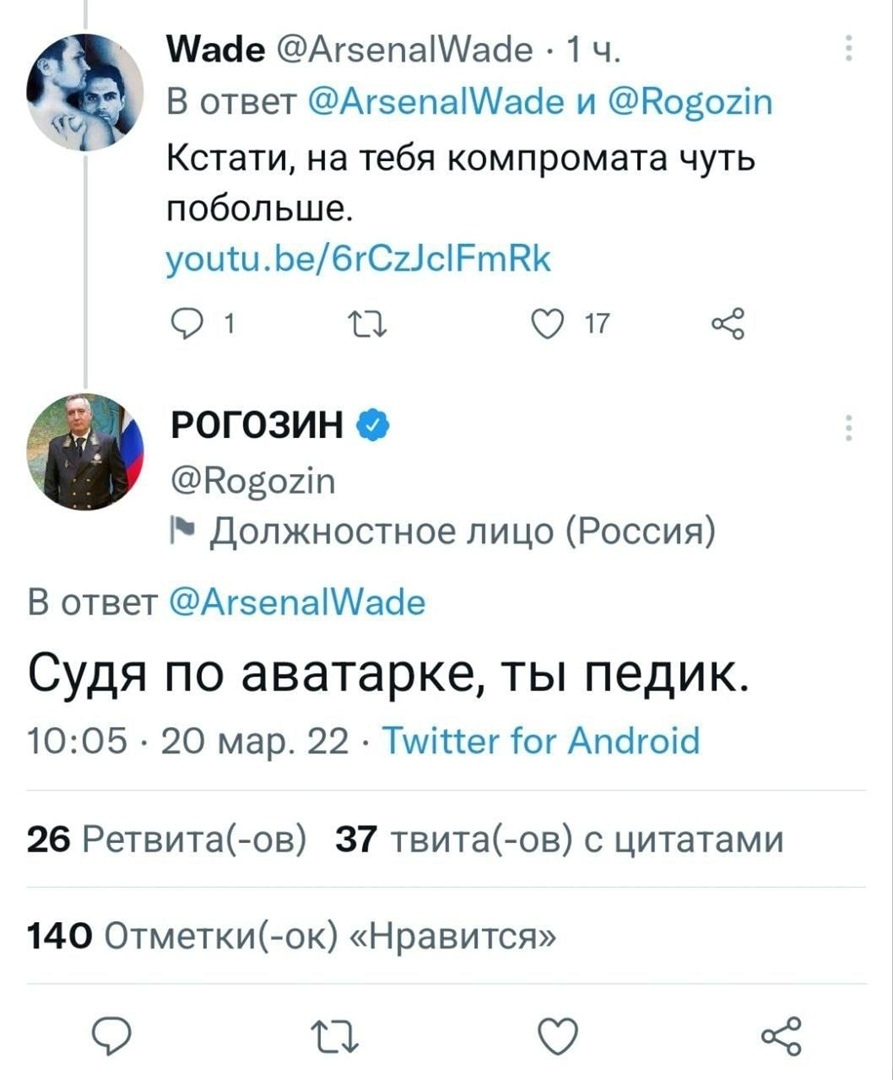This screenshot has height=1080, width=893.
Task: Click the blue verified badge next to РОГОЗИН
Action: tap(371, 428)
